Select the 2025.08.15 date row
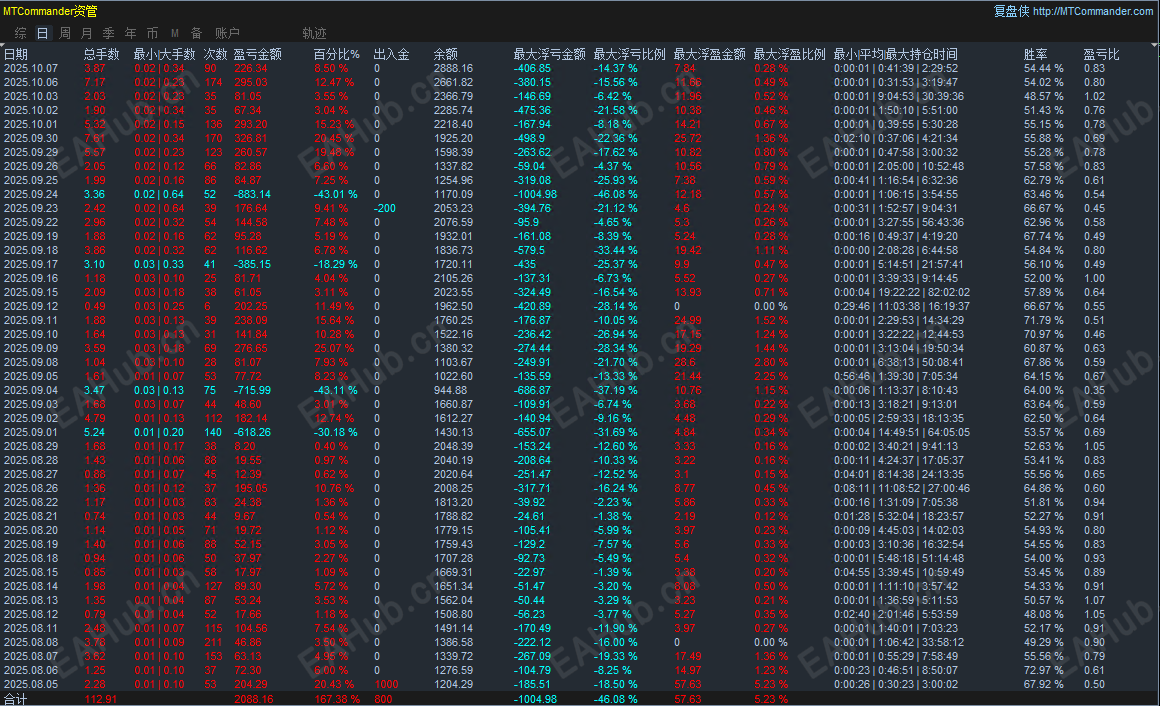The height and width of the screenshot is (706, 1160). point(30,572)
